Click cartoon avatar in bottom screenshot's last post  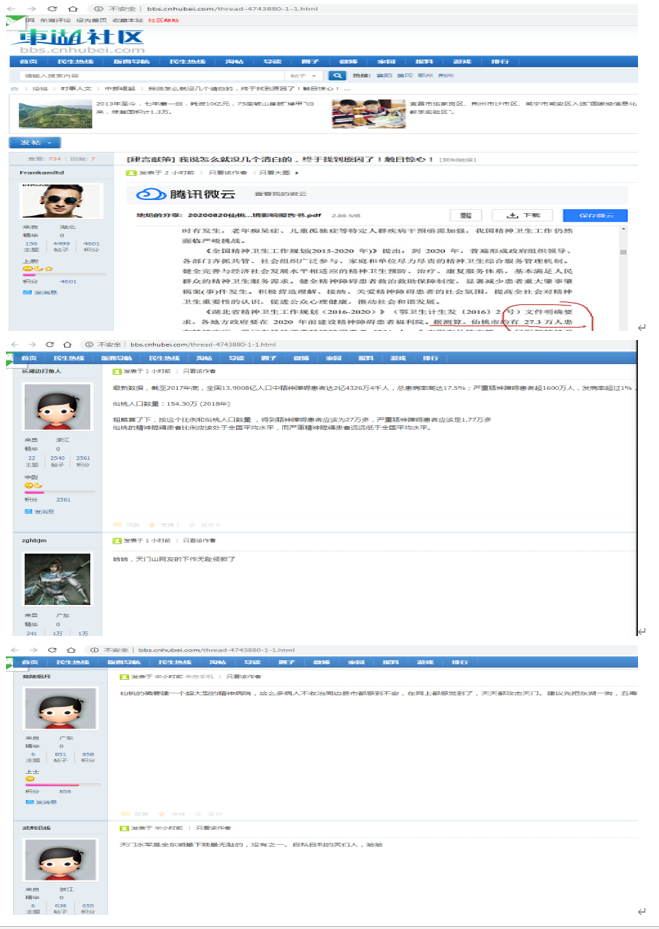click(60, 860)
